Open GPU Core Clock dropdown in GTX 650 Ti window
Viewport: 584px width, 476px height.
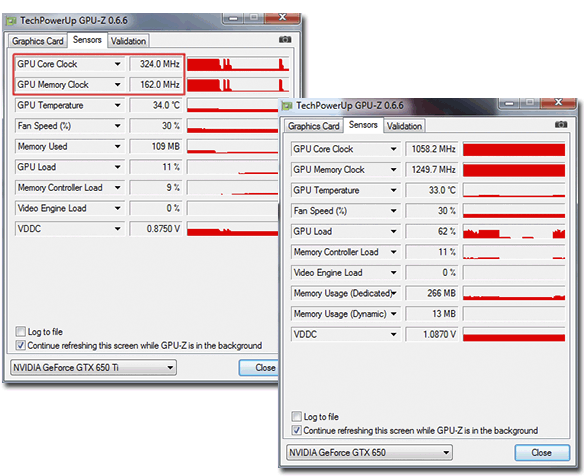[x=117, y=64]
